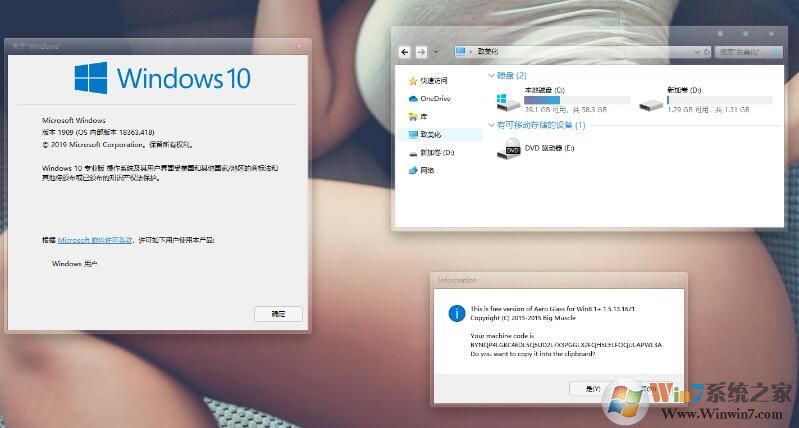799x428 pixels.
Task: Select the DVD 驱动器 (E:) icon
Action: pos(508,148)
